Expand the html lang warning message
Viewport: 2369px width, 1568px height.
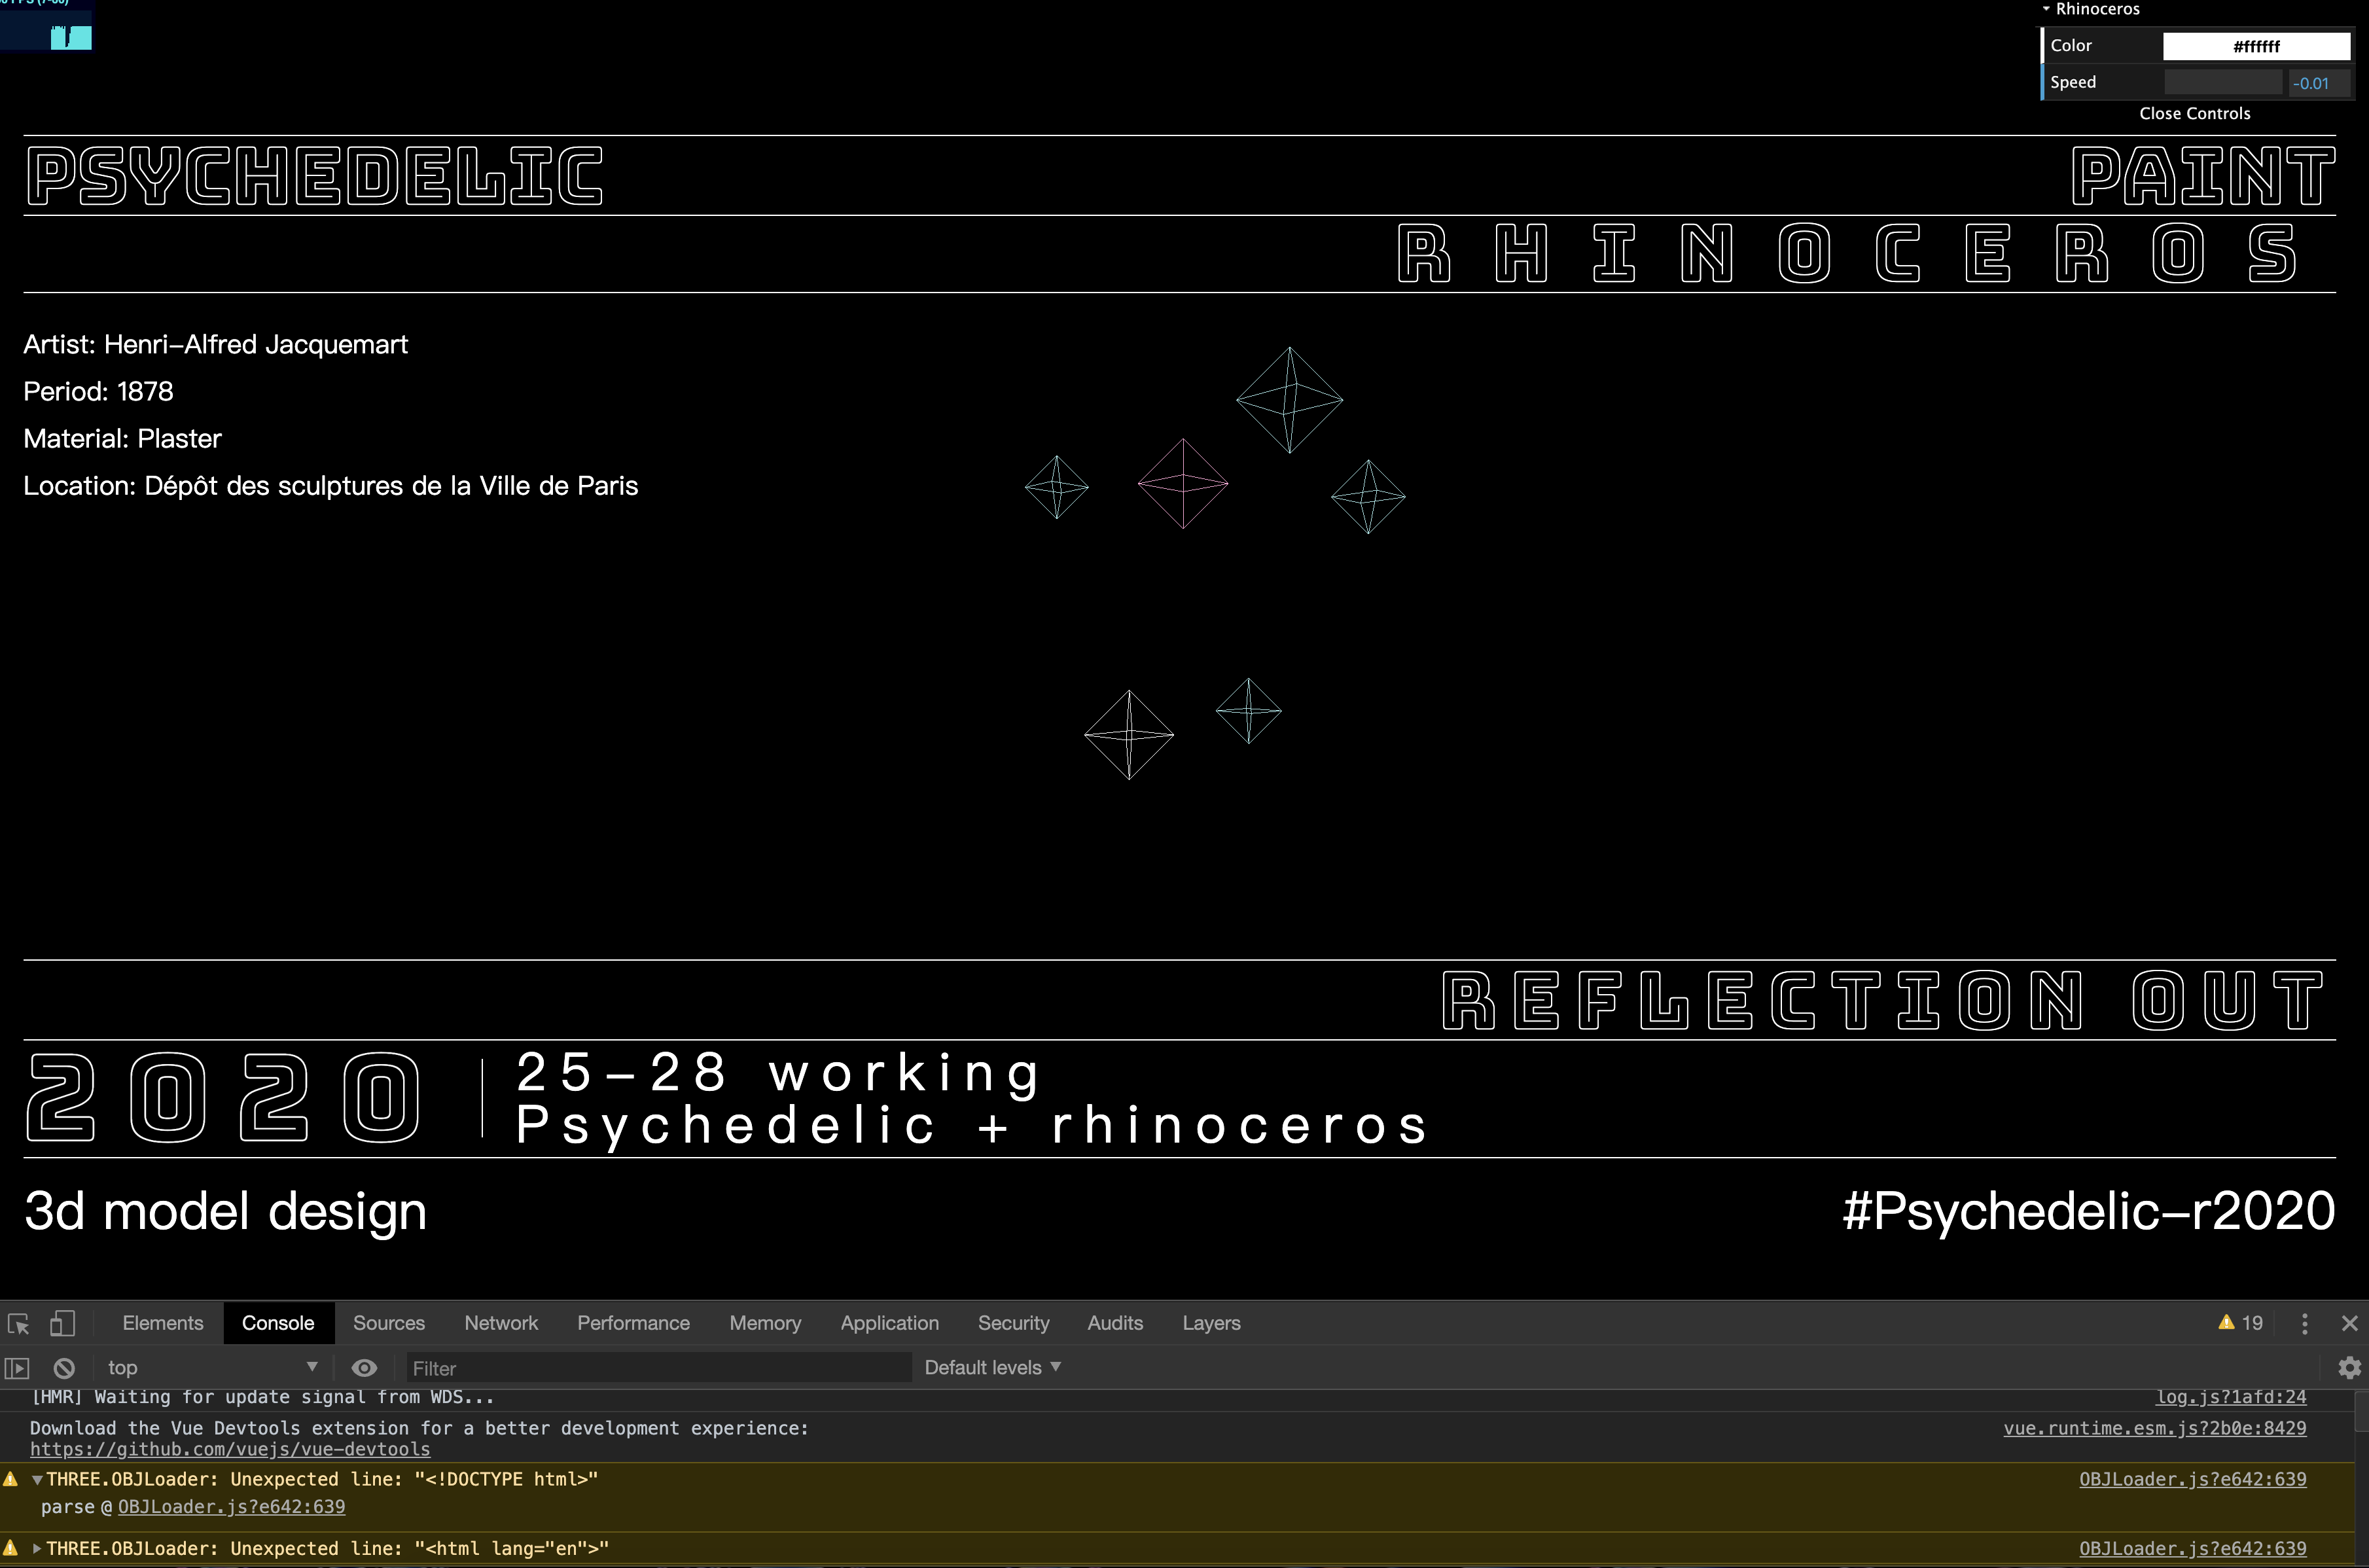click(x=37, y=1548)
